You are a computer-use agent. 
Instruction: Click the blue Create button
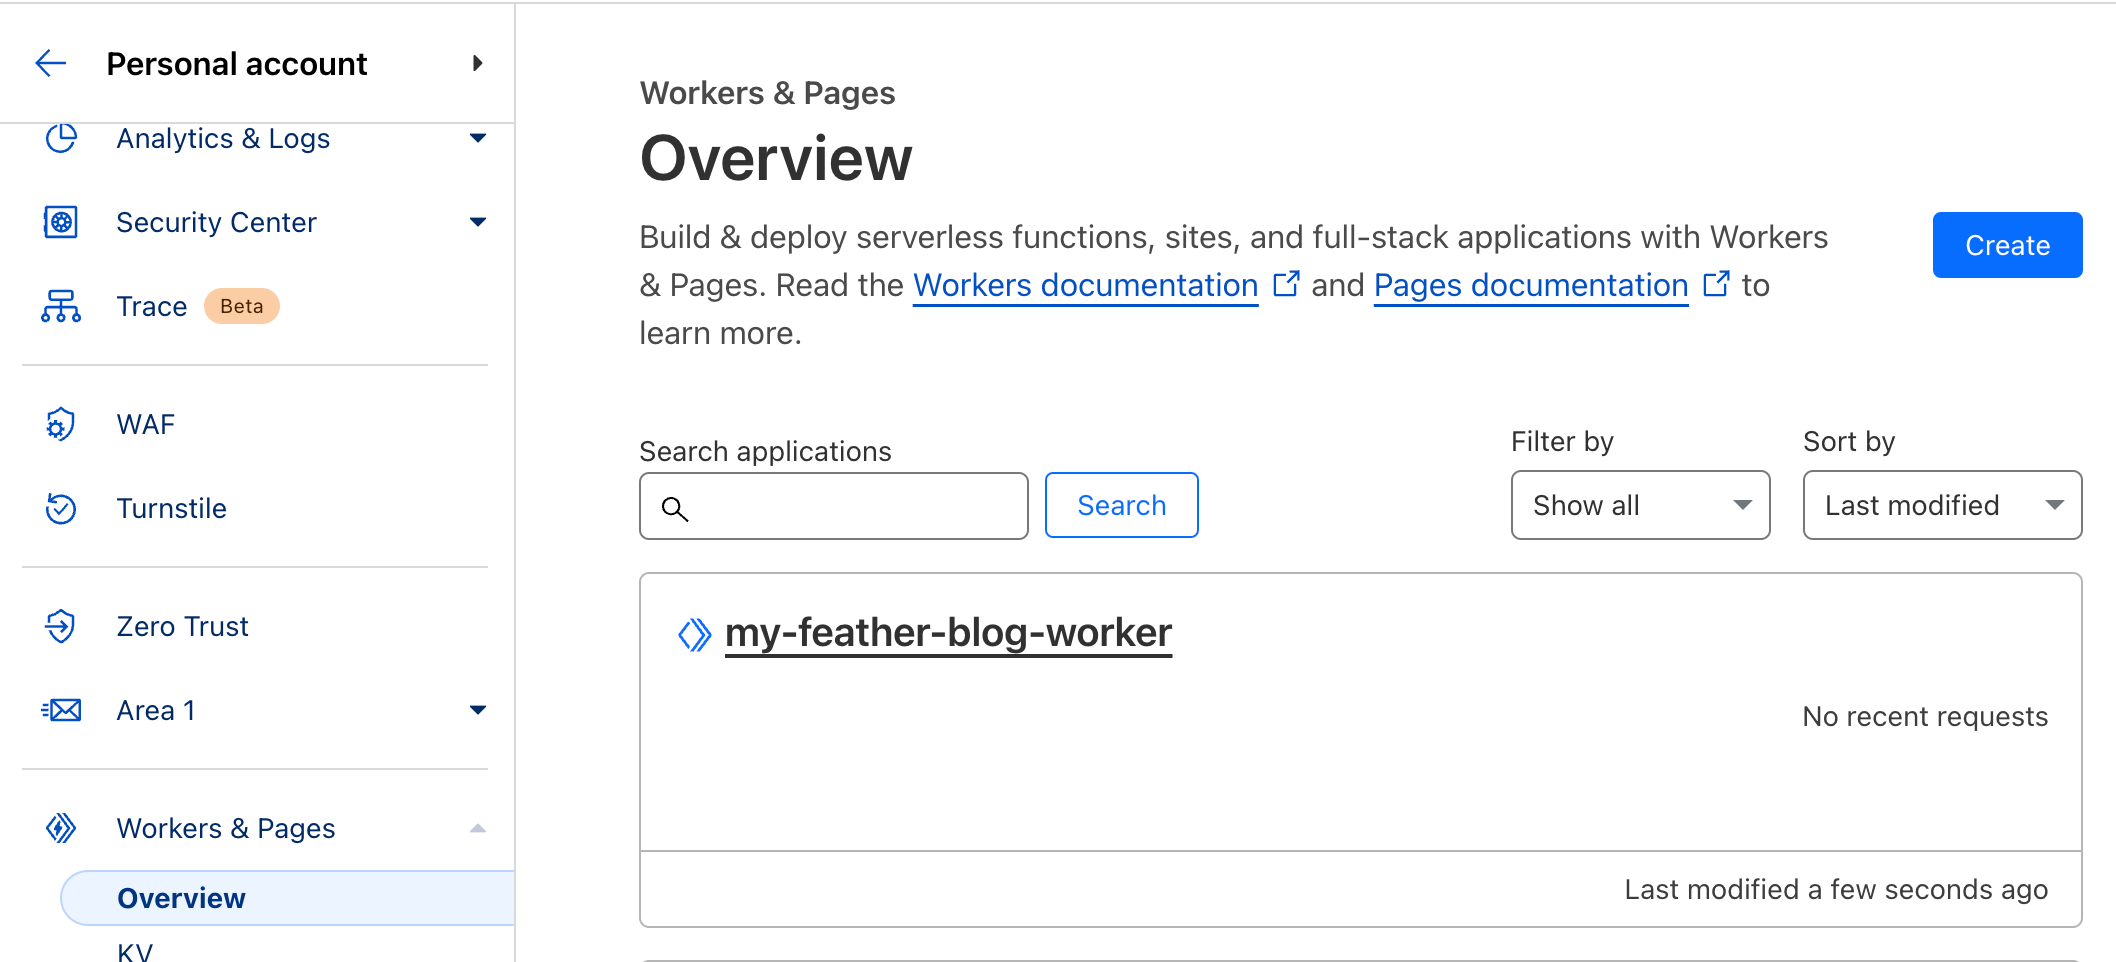point(2008,245)
